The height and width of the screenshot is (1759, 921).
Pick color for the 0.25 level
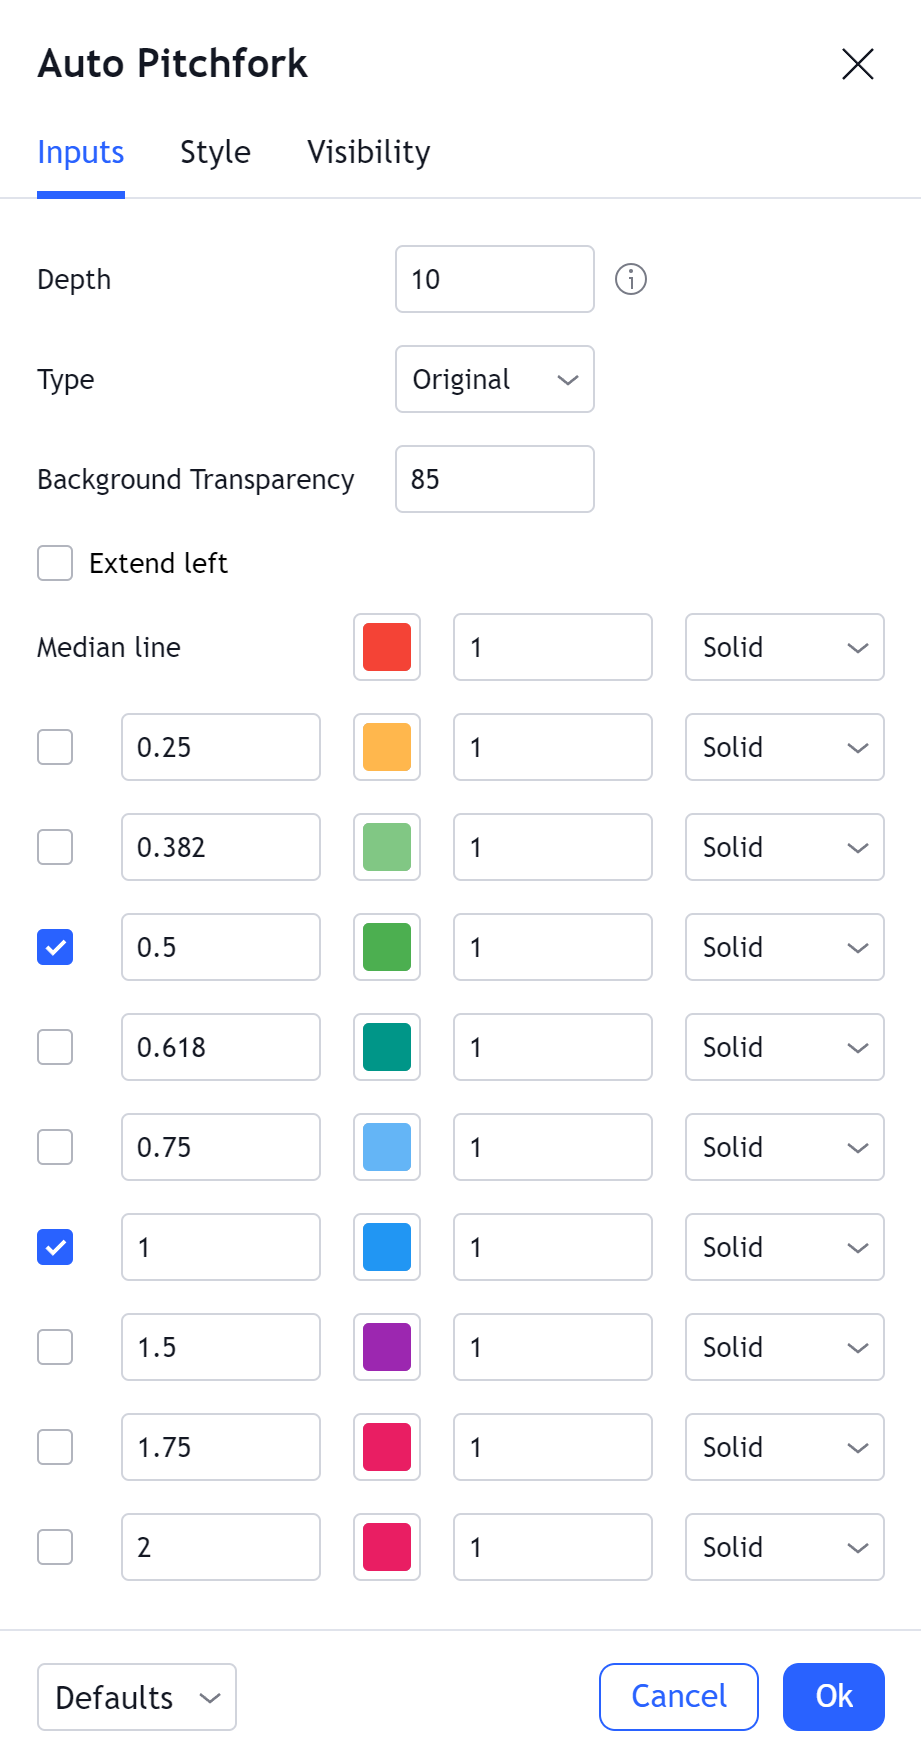387,747
